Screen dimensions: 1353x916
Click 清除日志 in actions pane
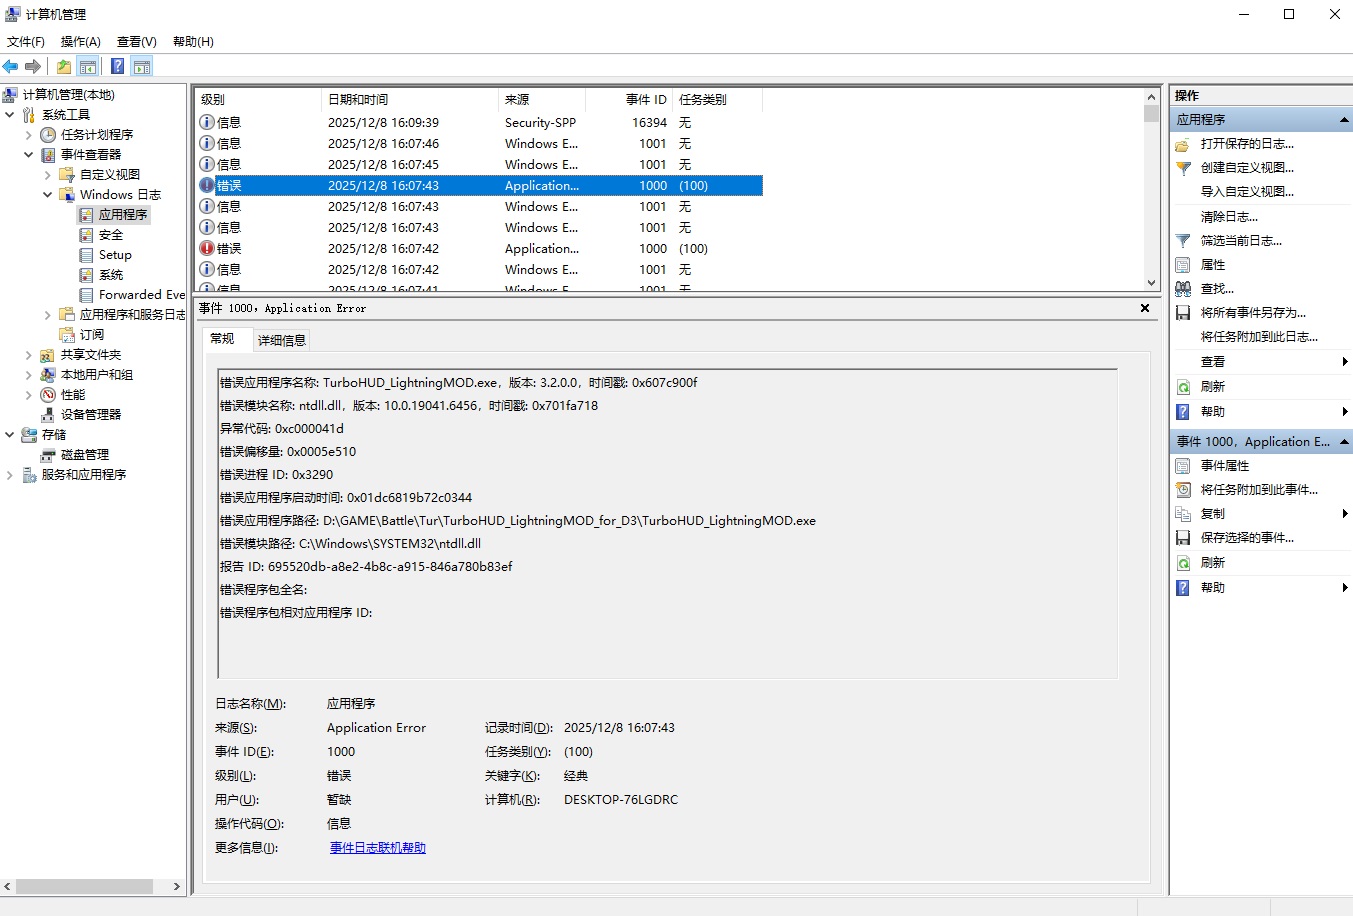pyautogui.click(x=1229, y=217)
